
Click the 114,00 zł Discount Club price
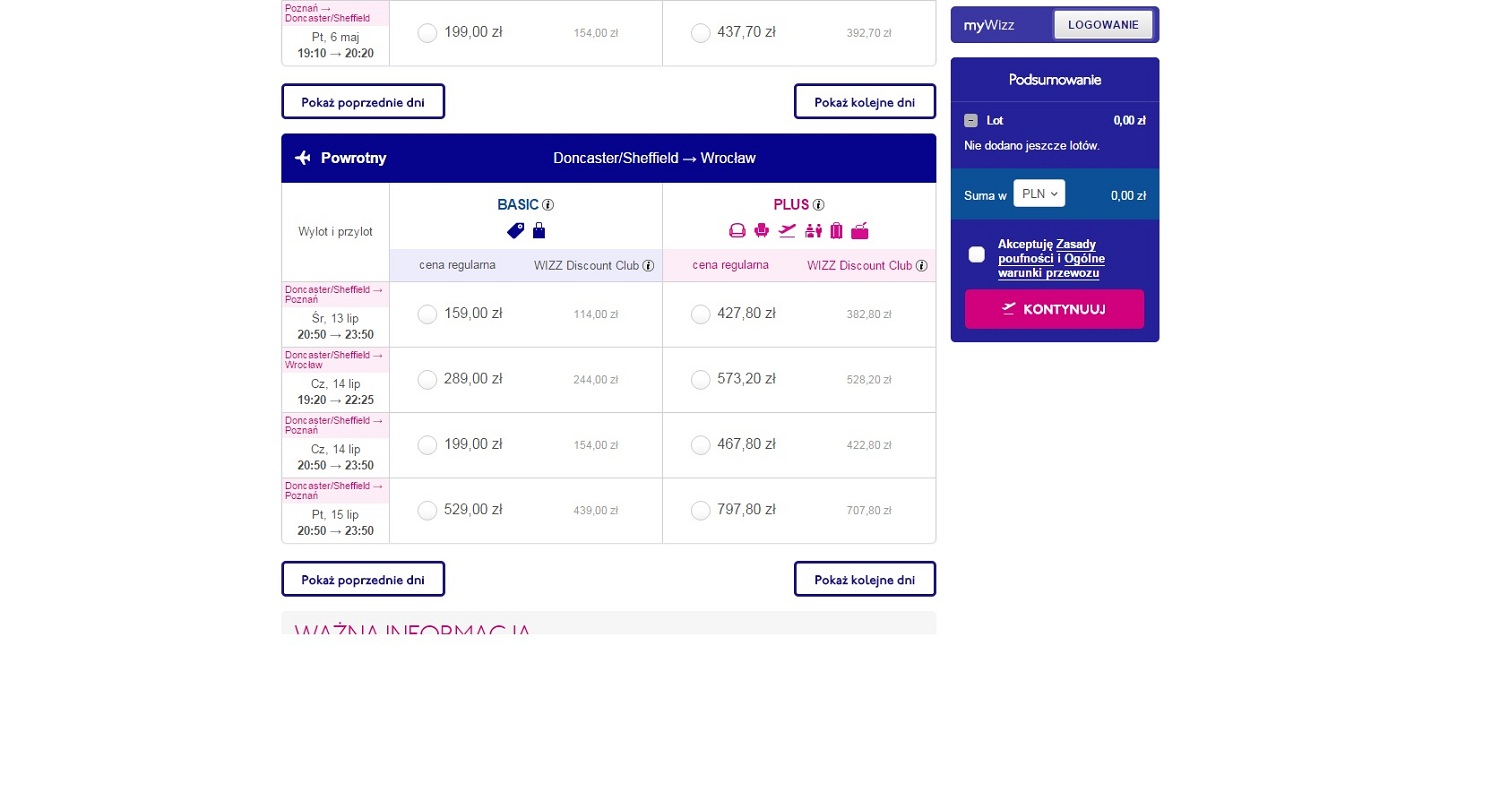(x=596, y=314)
